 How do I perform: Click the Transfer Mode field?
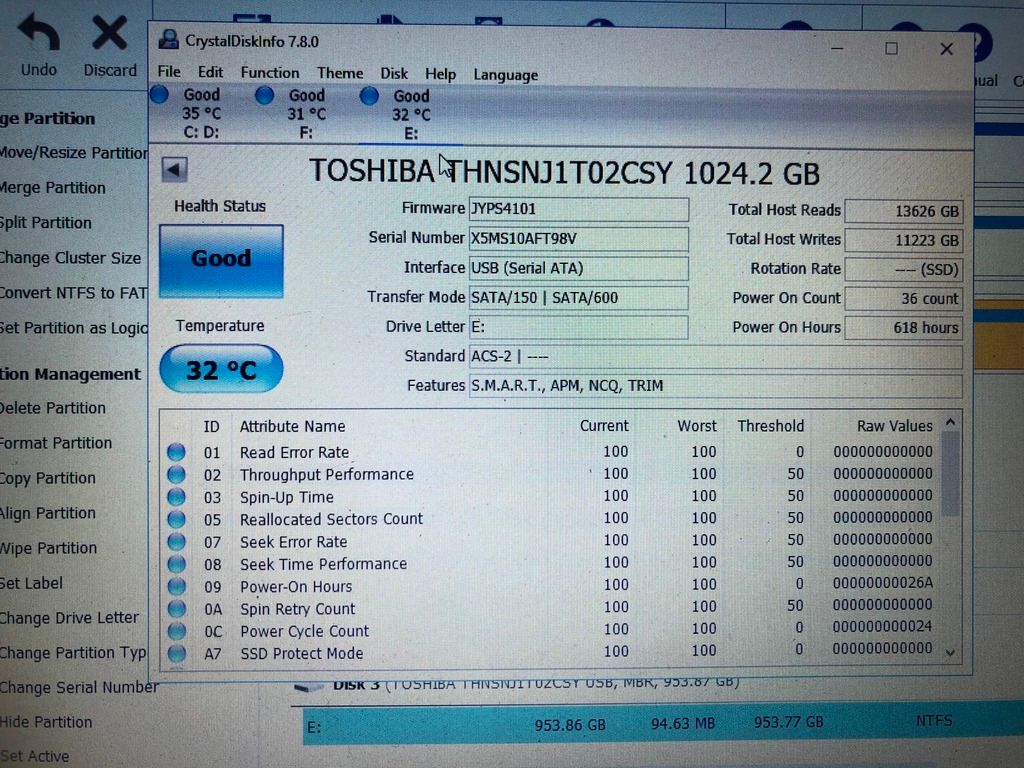[579, 298]
